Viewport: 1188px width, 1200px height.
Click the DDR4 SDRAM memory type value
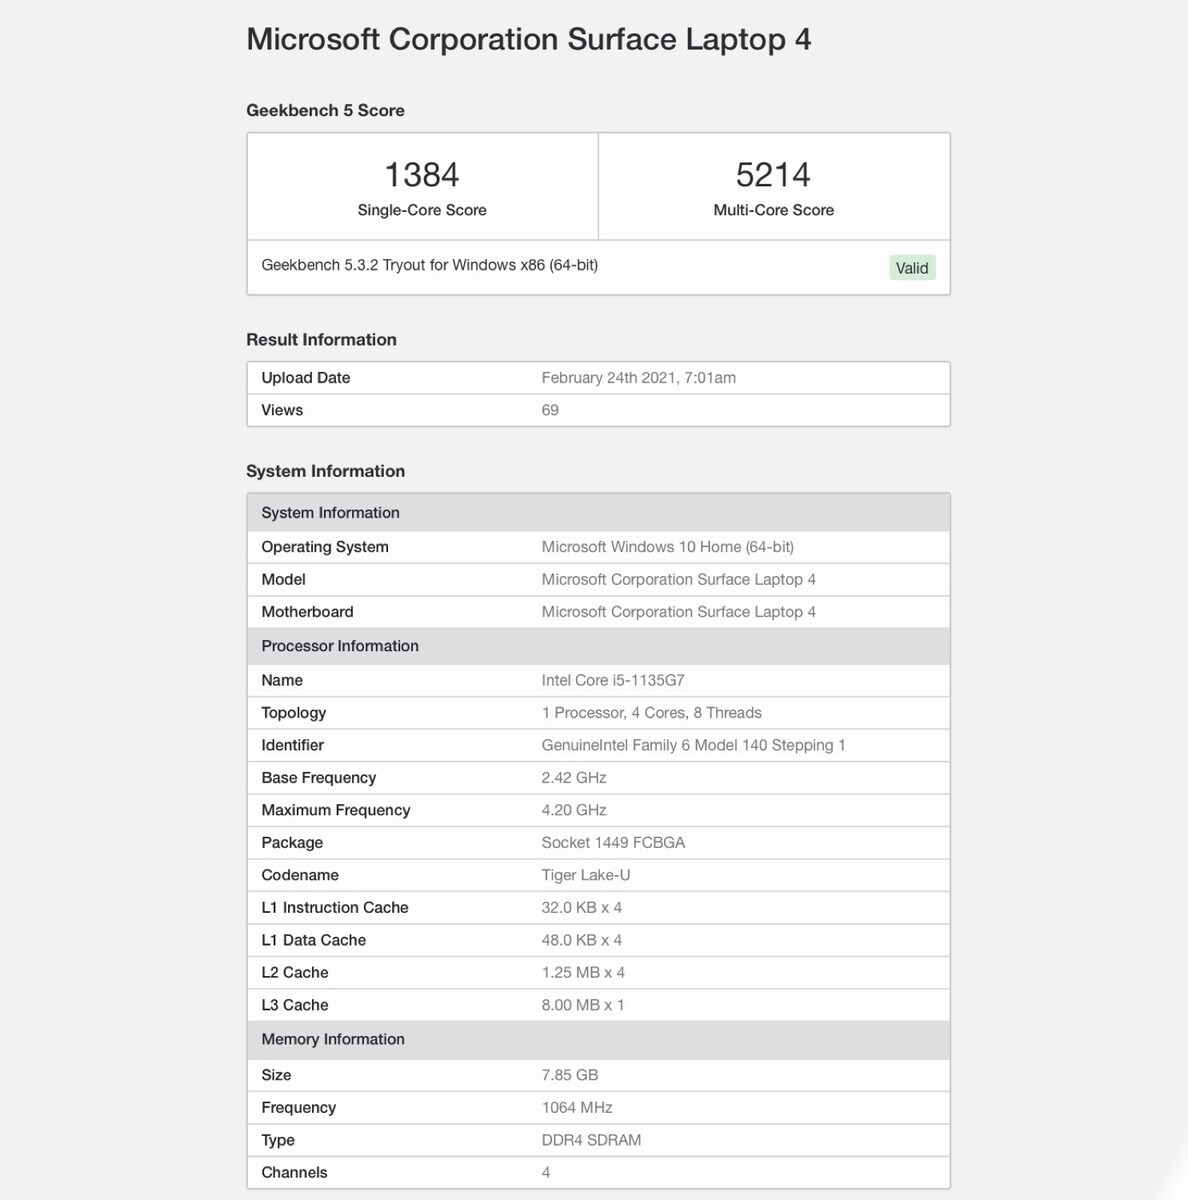pos(591,1140)
